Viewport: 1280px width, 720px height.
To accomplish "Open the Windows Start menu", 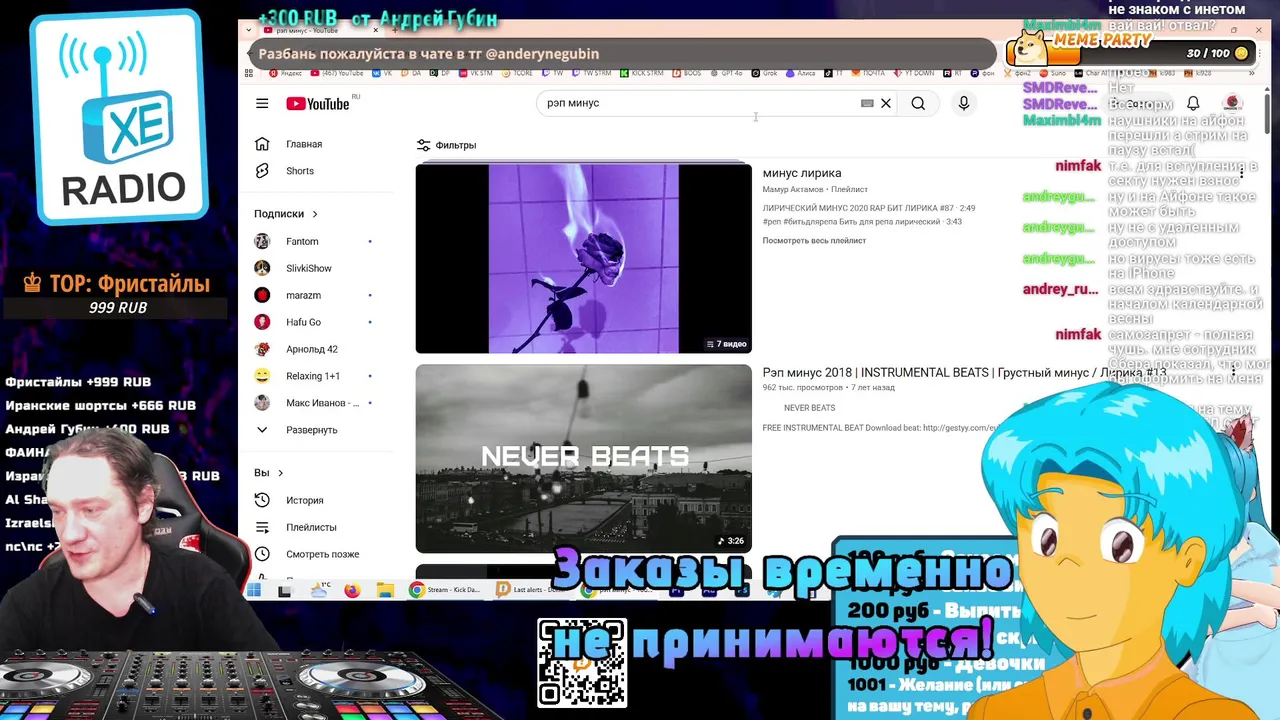I will [254, 590].
